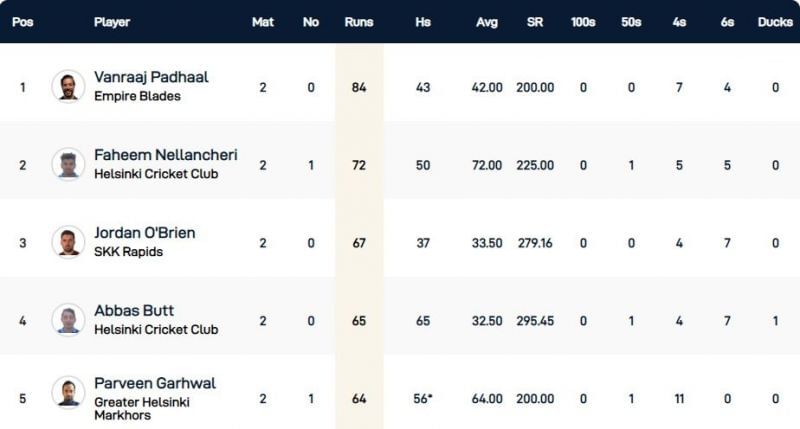The image size is (800, 429).
Task: Click the Player column header
Action: pos(112,22)
